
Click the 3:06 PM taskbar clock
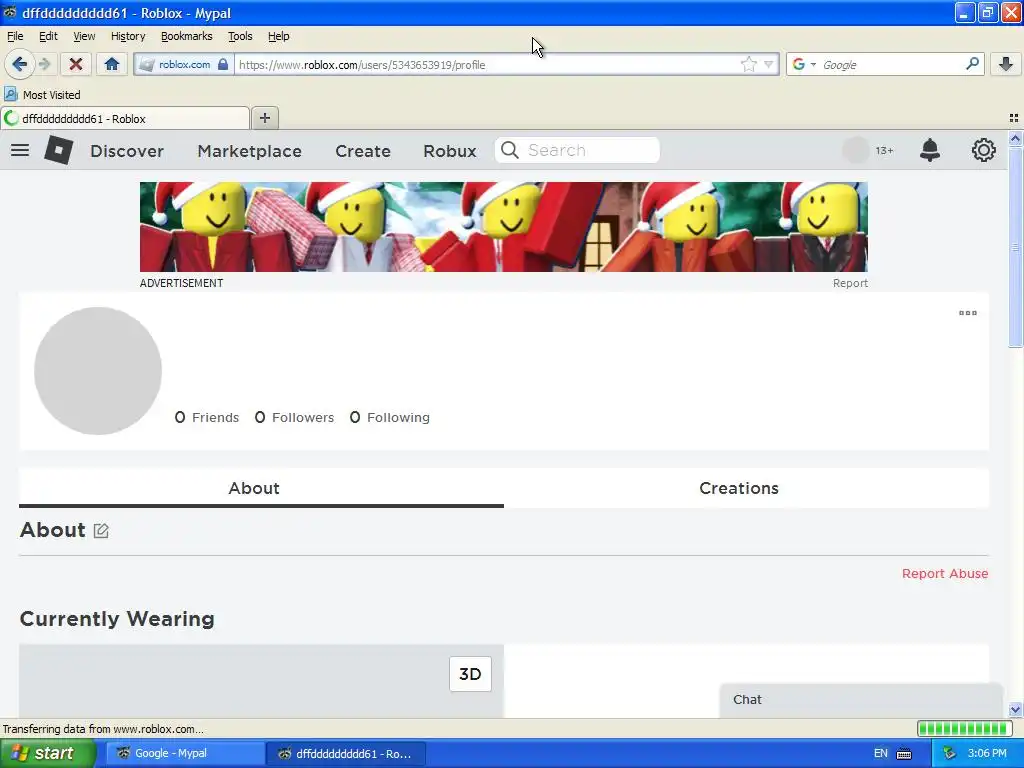coord(987,753)
